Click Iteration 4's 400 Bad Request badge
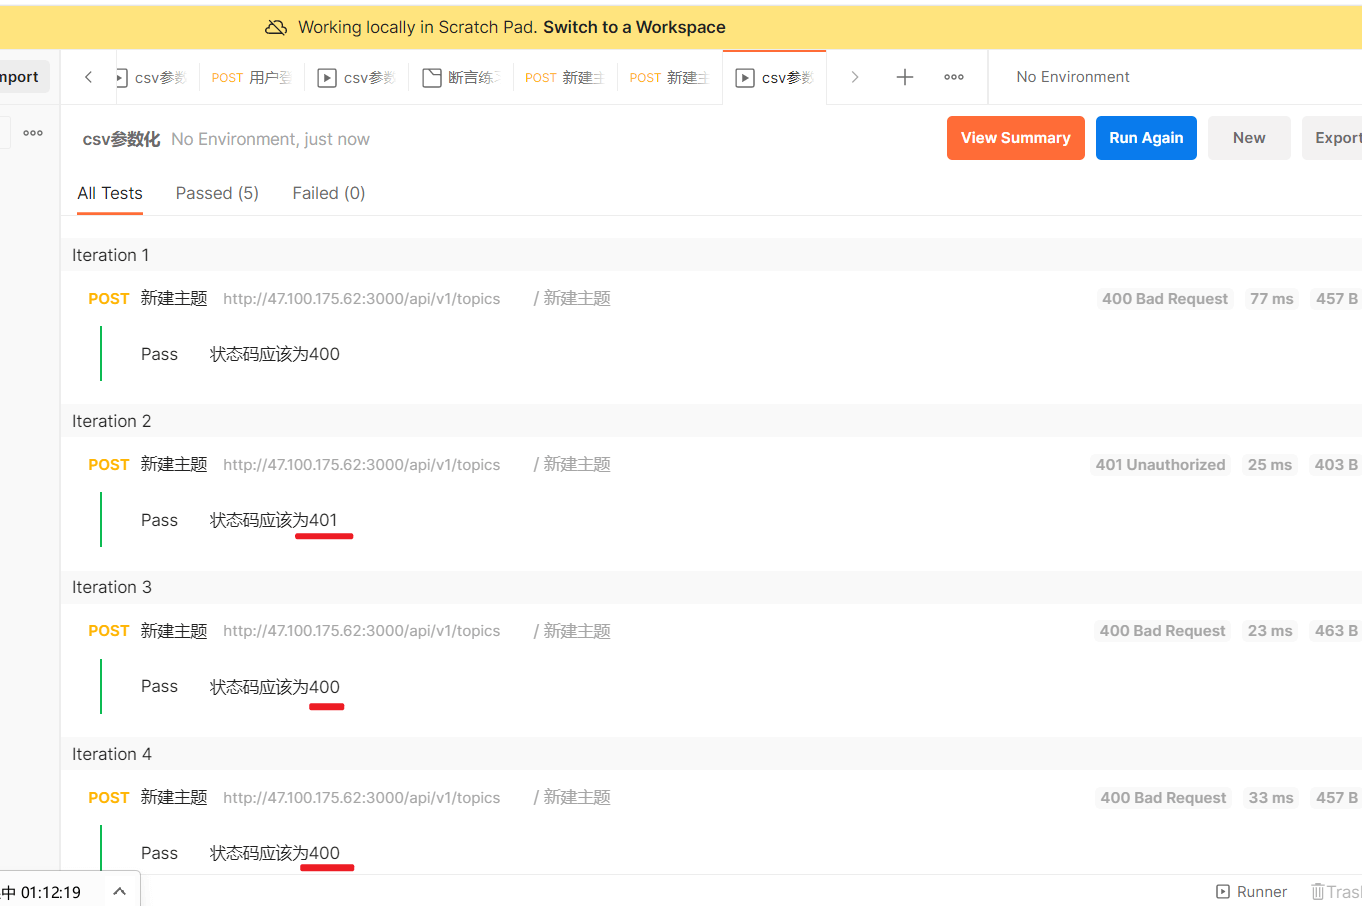 coord(1163,797)
